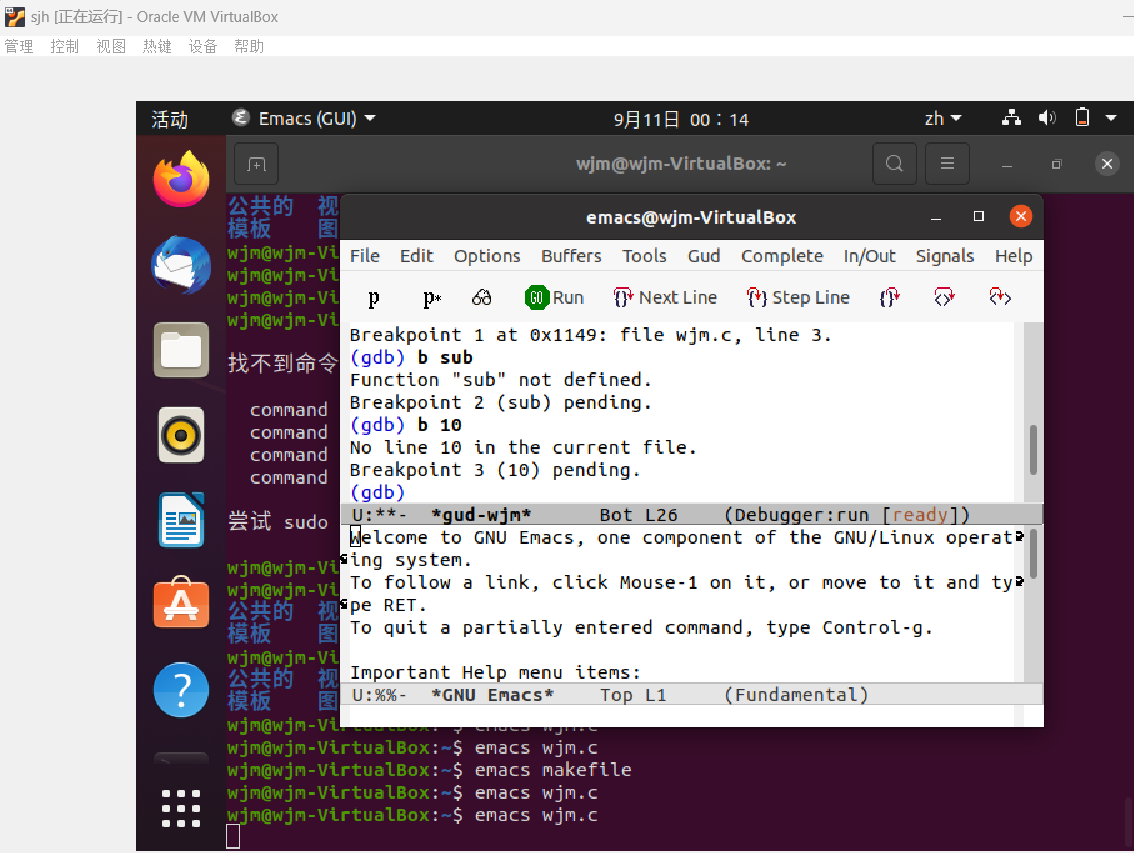Click the watch expression glasses icon
The width and height of the screenshot is (1134, 853).
[x=482, y=297]
